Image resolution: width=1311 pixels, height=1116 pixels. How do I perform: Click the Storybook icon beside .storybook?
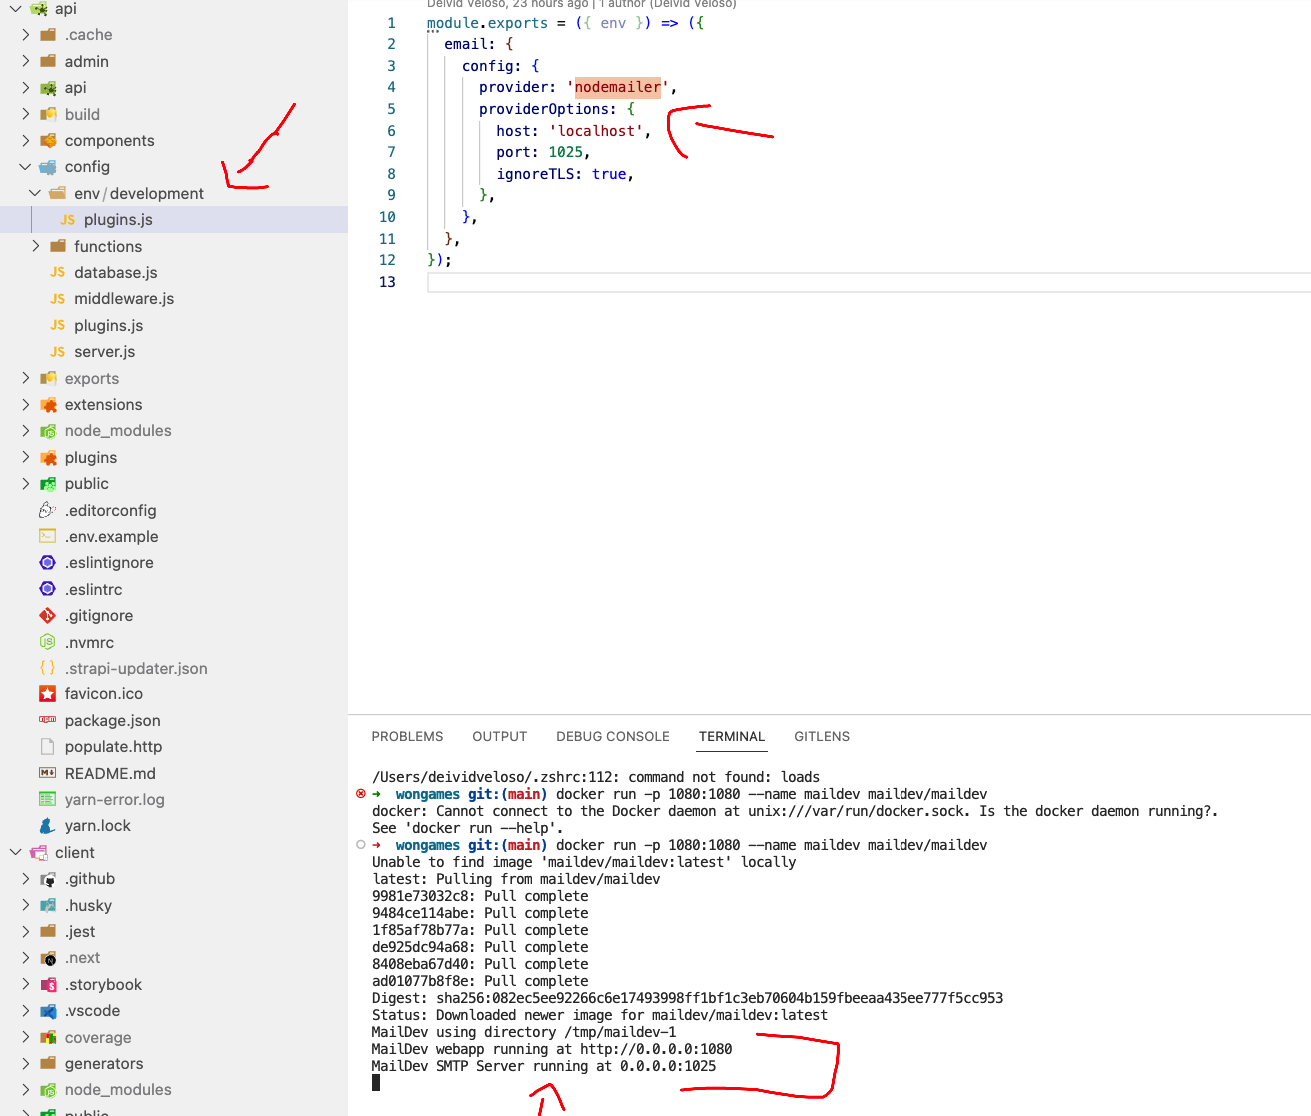pos(47,984)
